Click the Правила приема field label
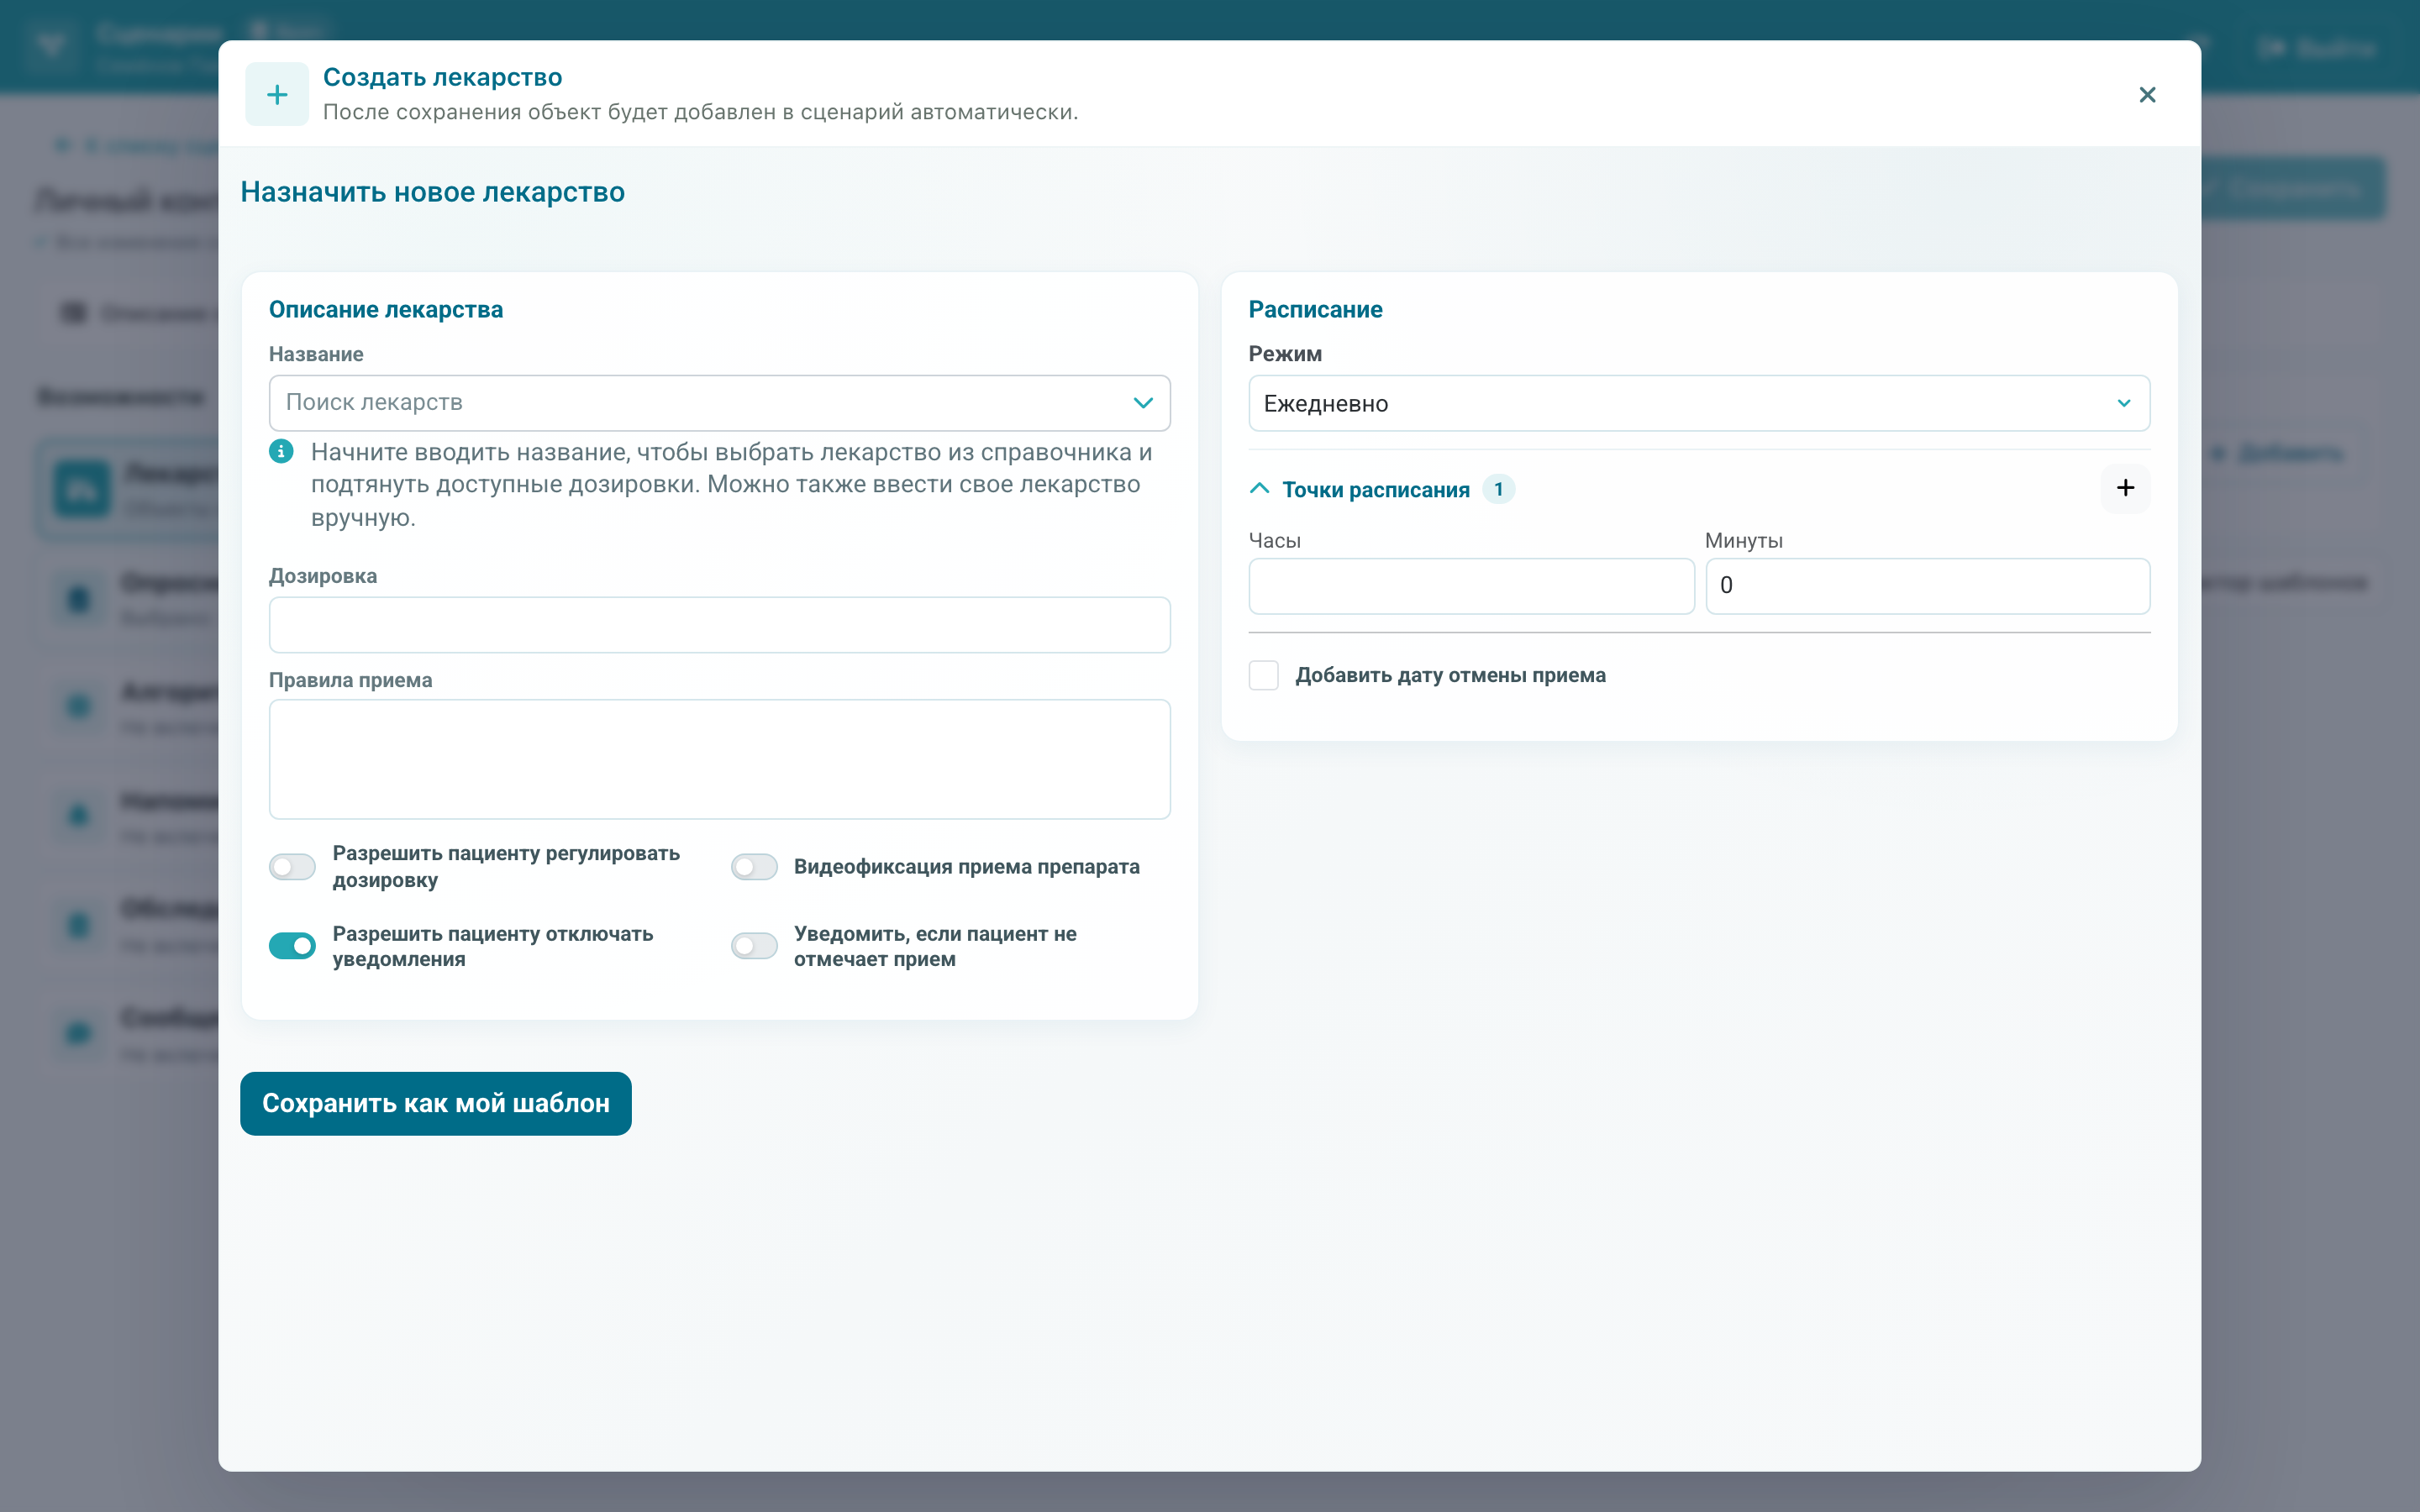Viewport: 2420px width, 1512px height. point(350,680)
